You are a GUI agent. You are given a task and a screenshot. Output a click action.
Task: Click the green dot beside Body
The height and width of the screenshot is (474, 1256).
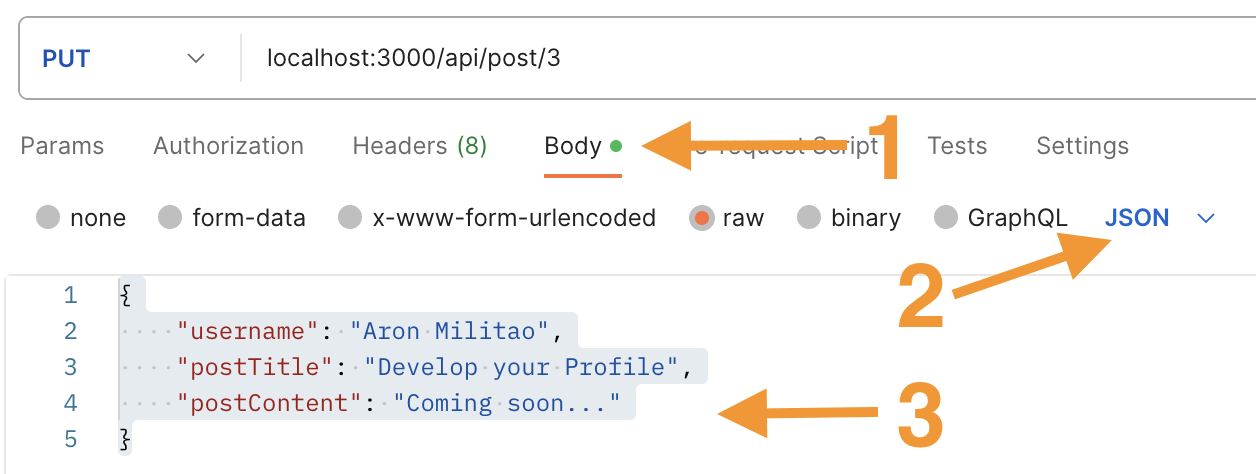[616, 146]
